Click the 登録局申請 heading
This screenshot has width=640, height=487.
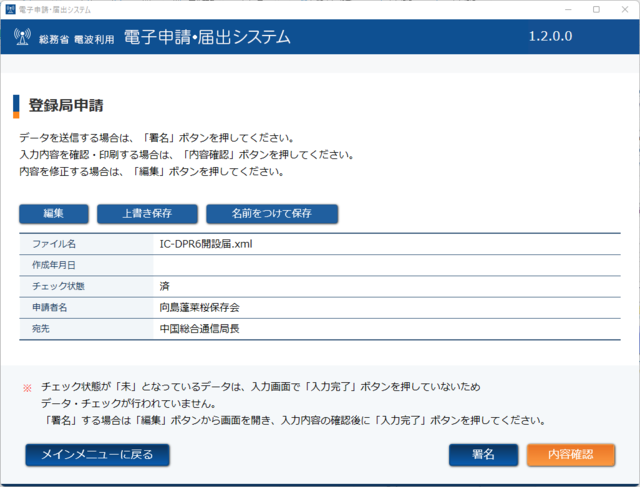[66, 105]
